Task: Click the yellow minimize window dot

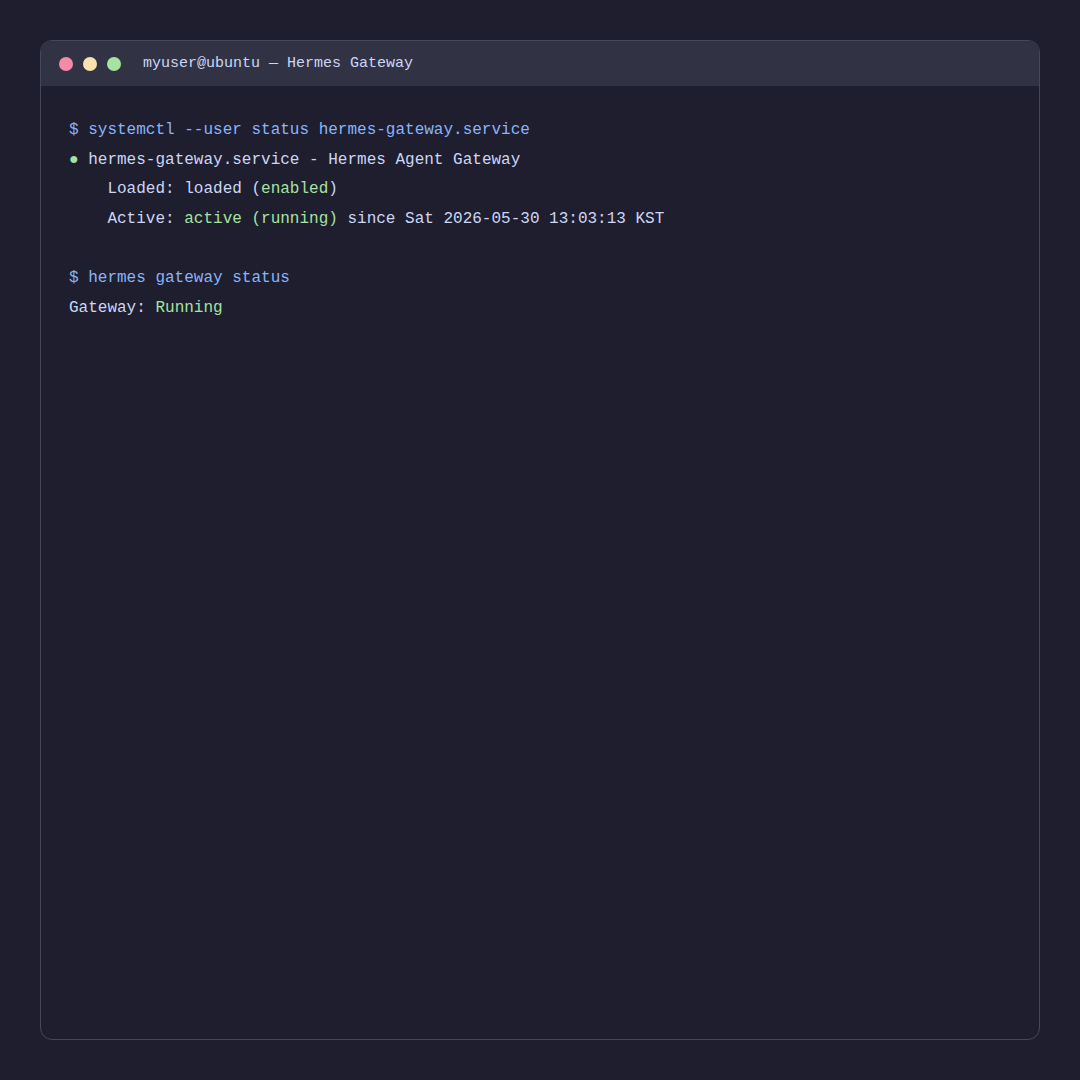Action: 90,64
